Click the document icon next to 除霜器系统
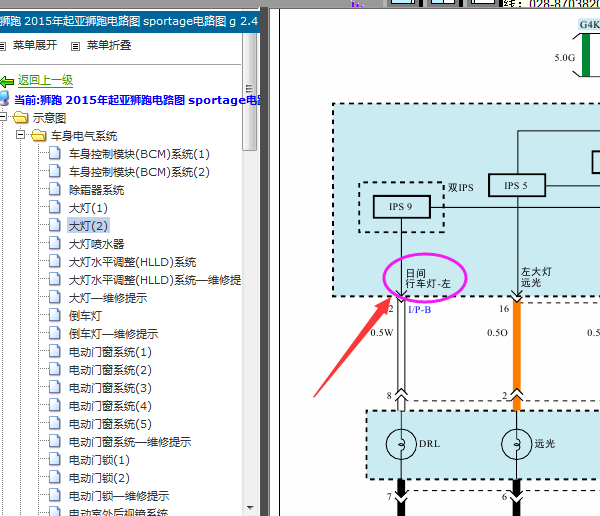 55,189
